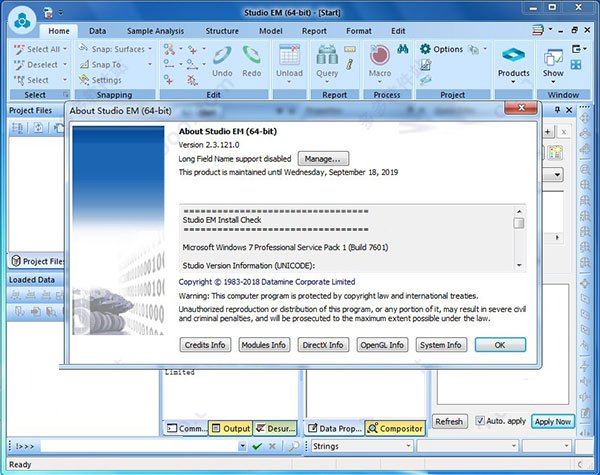Select the Data Prop... bottom tab
The width and height of the screenshot is (600, 475).
(335, 428)
